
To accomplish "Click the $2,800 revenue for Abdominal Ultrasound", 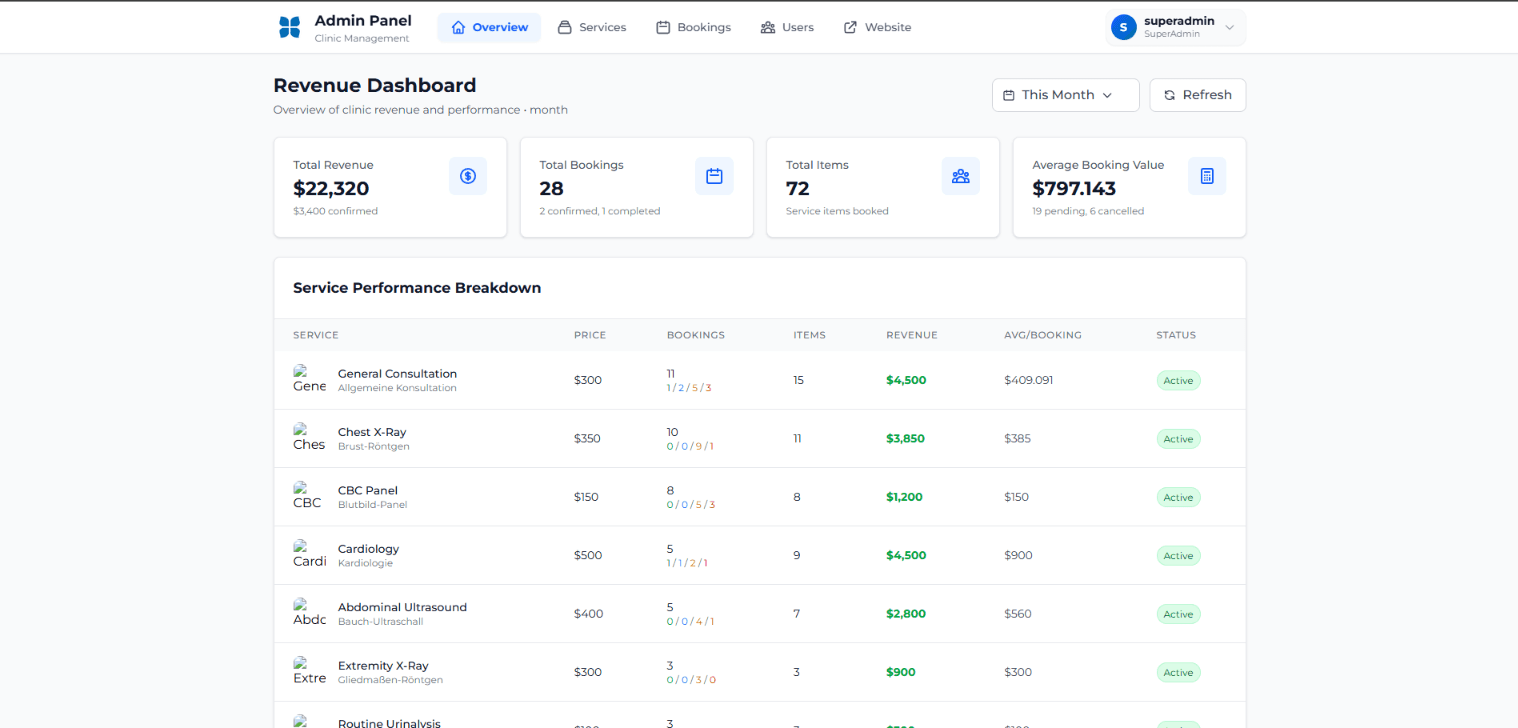I will (906, 613).
